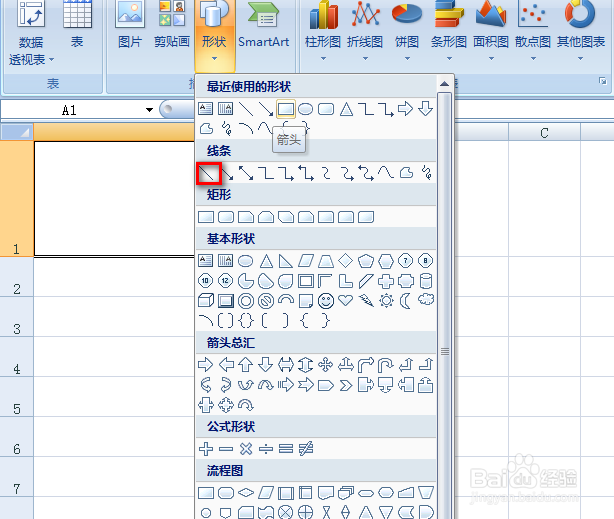Choose the plain rectangle under 矩形
Viewport: 614px width, 519px height.
(206, 217)
